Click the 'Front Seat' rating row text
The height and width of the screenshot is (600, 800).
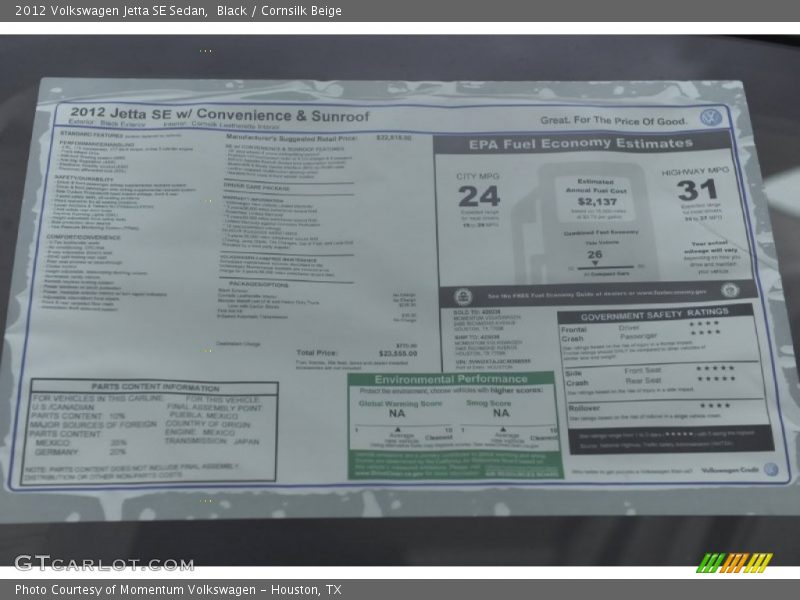pyautogui.click(x=643, y=370)
